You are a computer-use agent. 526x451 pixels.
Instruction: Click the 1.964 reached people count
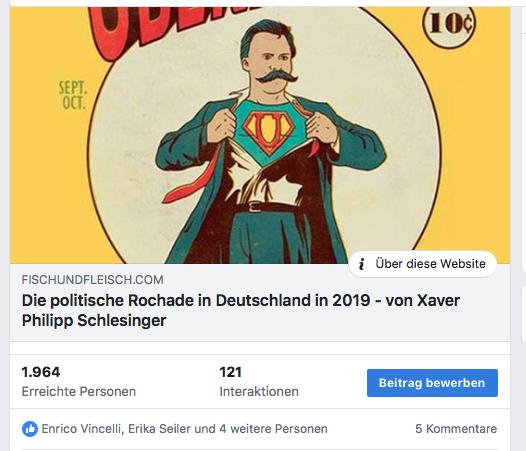click(41, 372)
